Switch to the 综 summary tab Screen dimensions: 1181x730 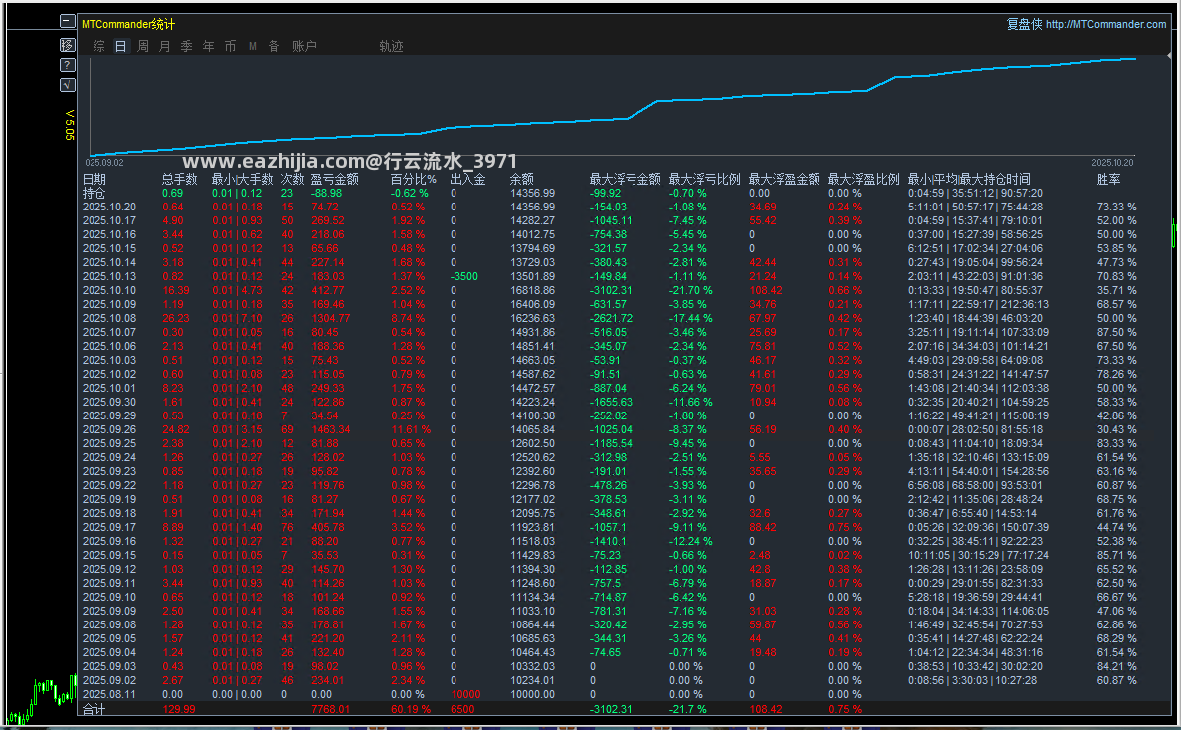99,47
